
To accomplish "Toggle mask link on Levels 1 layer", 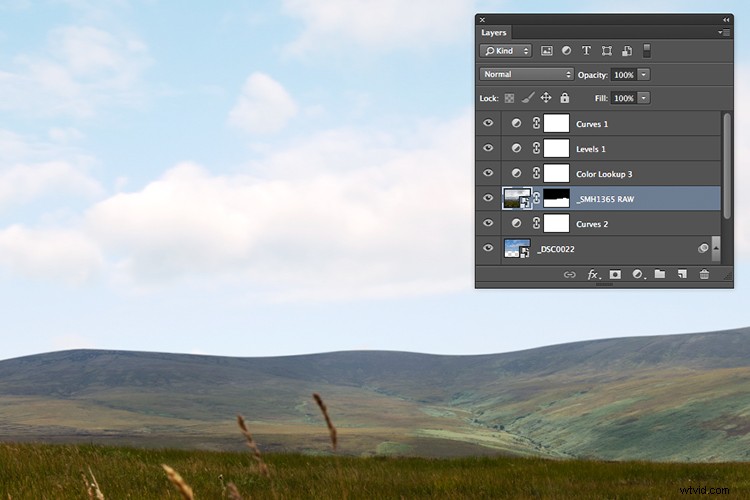I will tap(536, 148).
